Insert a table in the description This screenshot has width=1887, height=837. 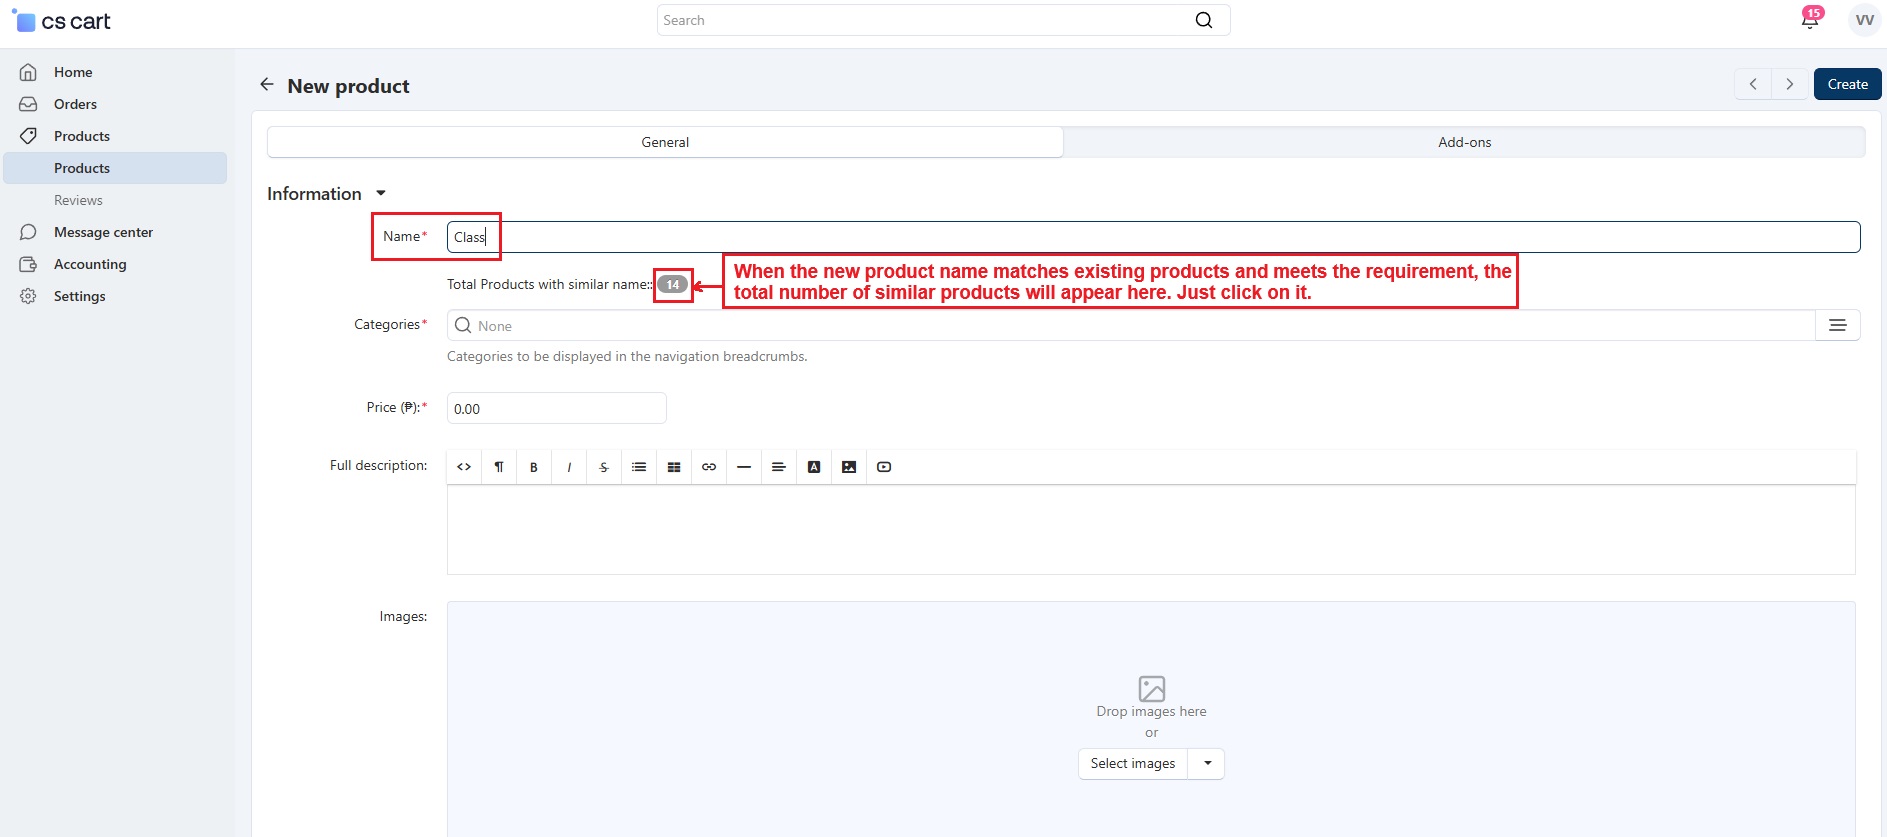coord(674,467)
